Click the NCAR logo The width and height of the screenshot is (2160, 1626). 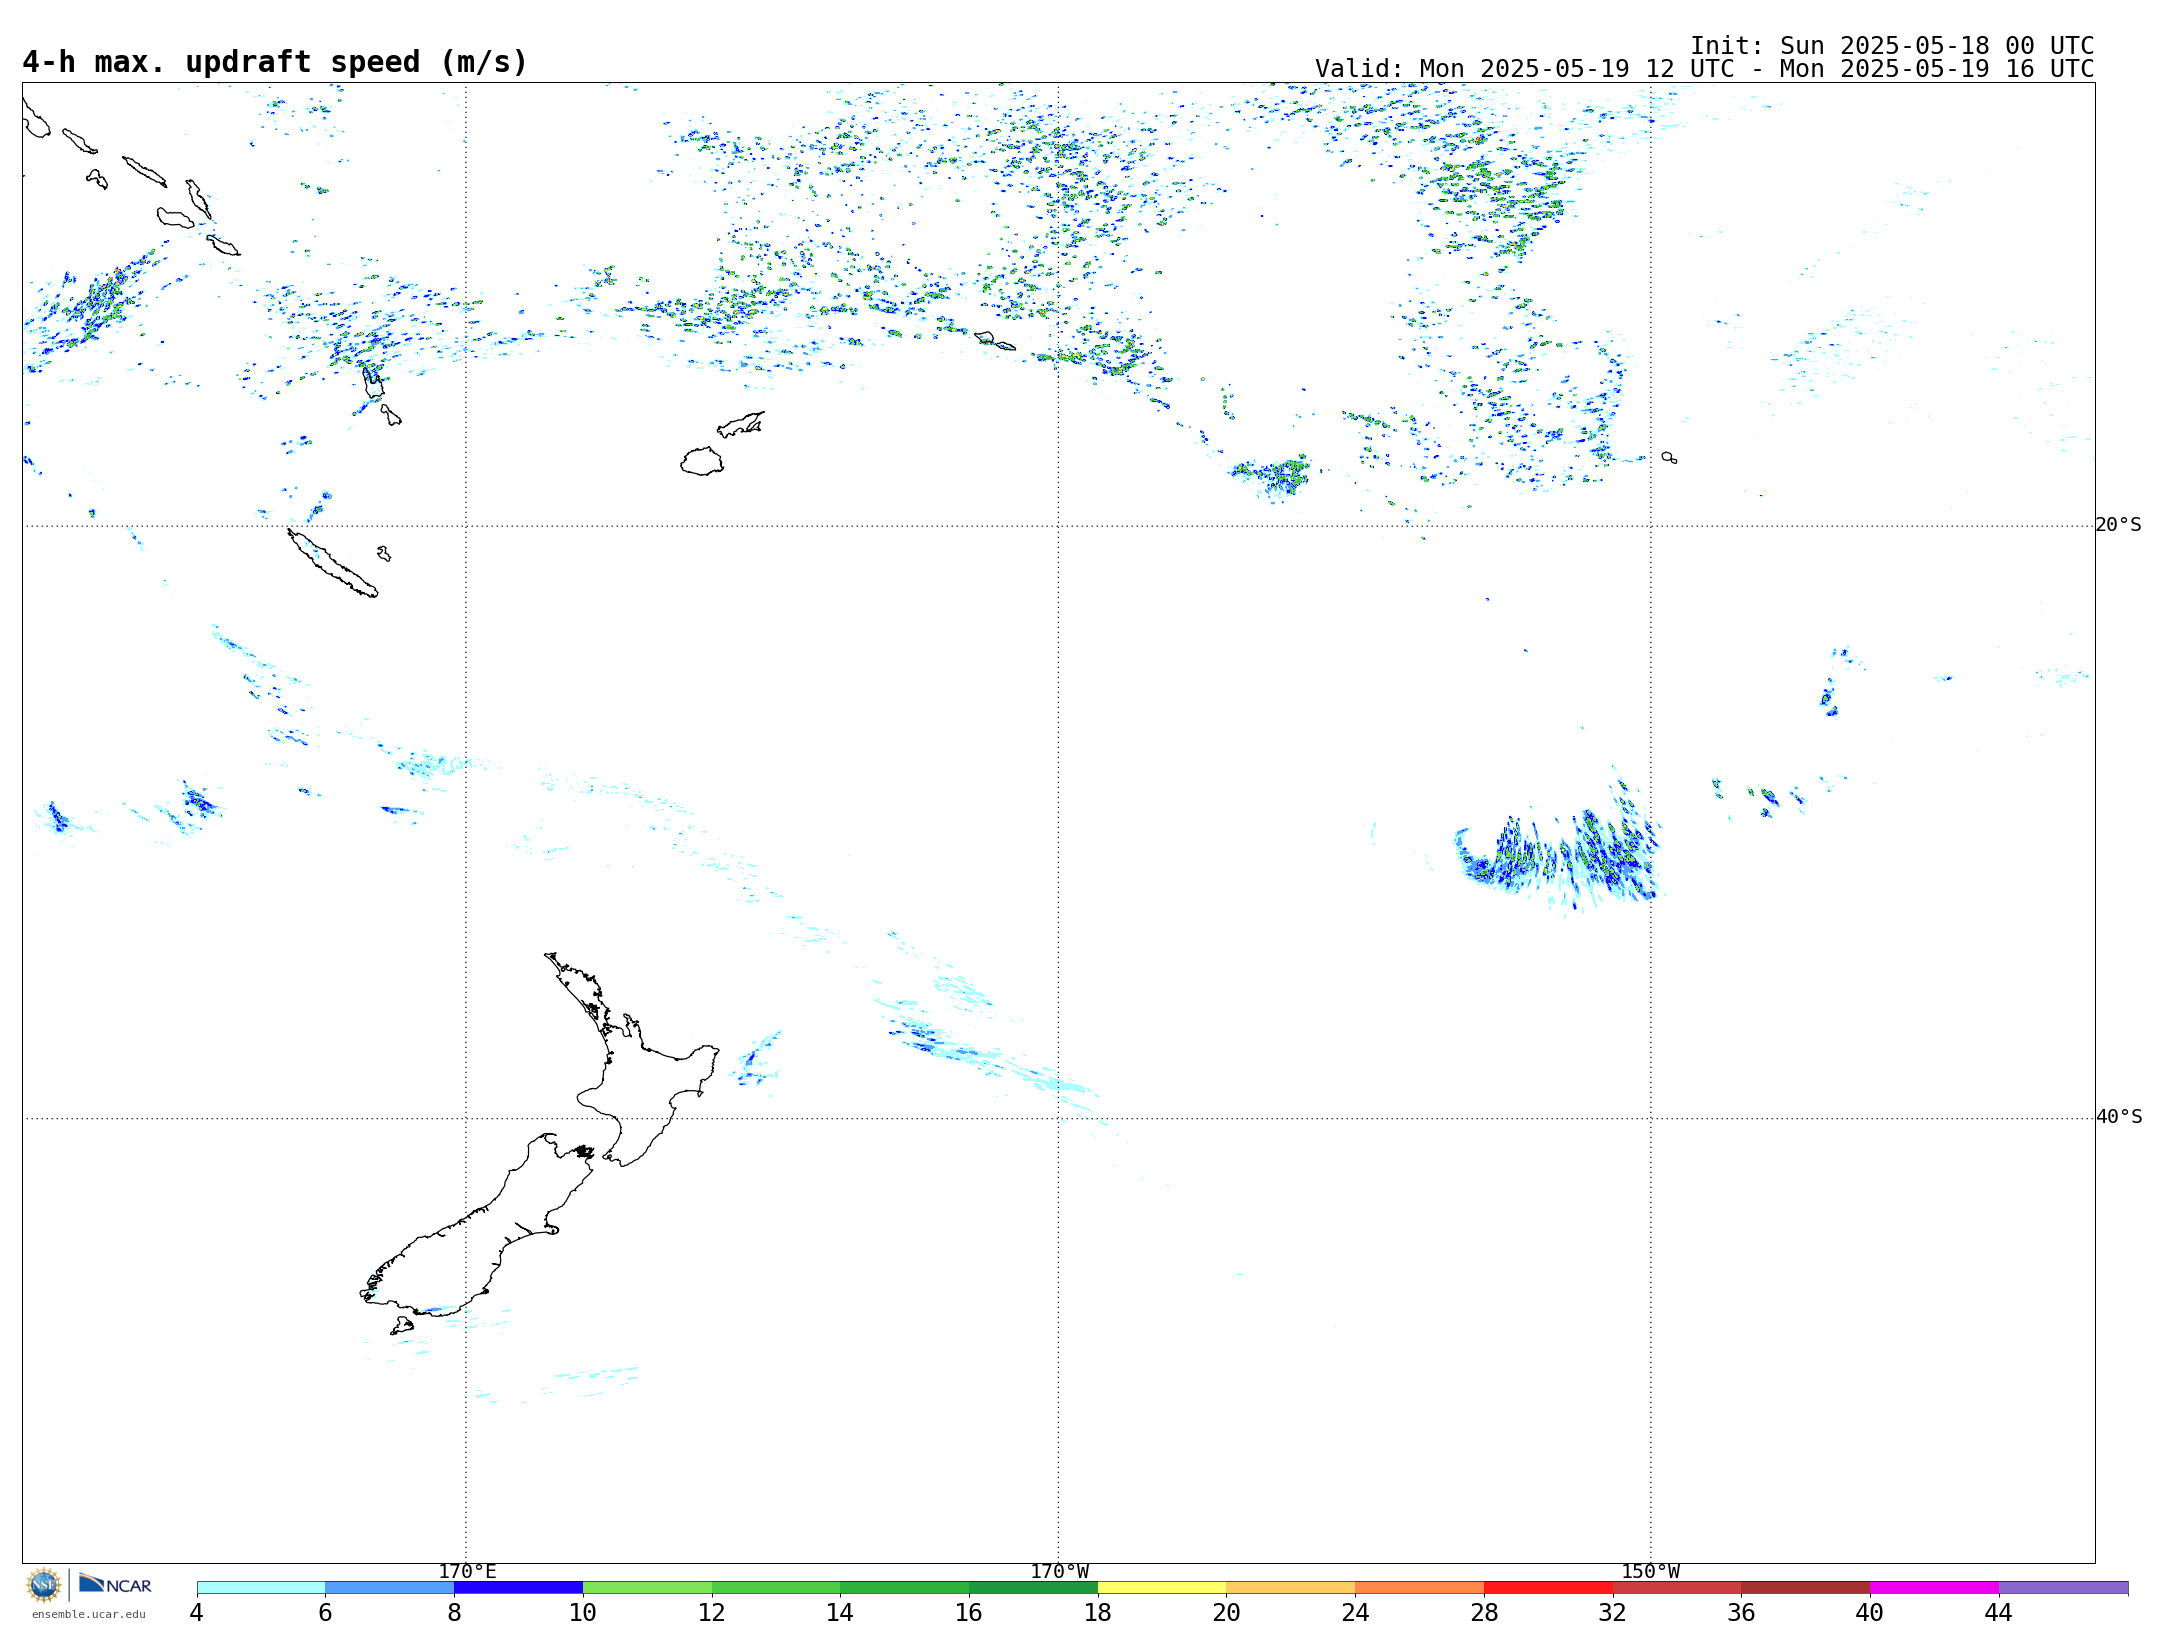pos(115,1584)
